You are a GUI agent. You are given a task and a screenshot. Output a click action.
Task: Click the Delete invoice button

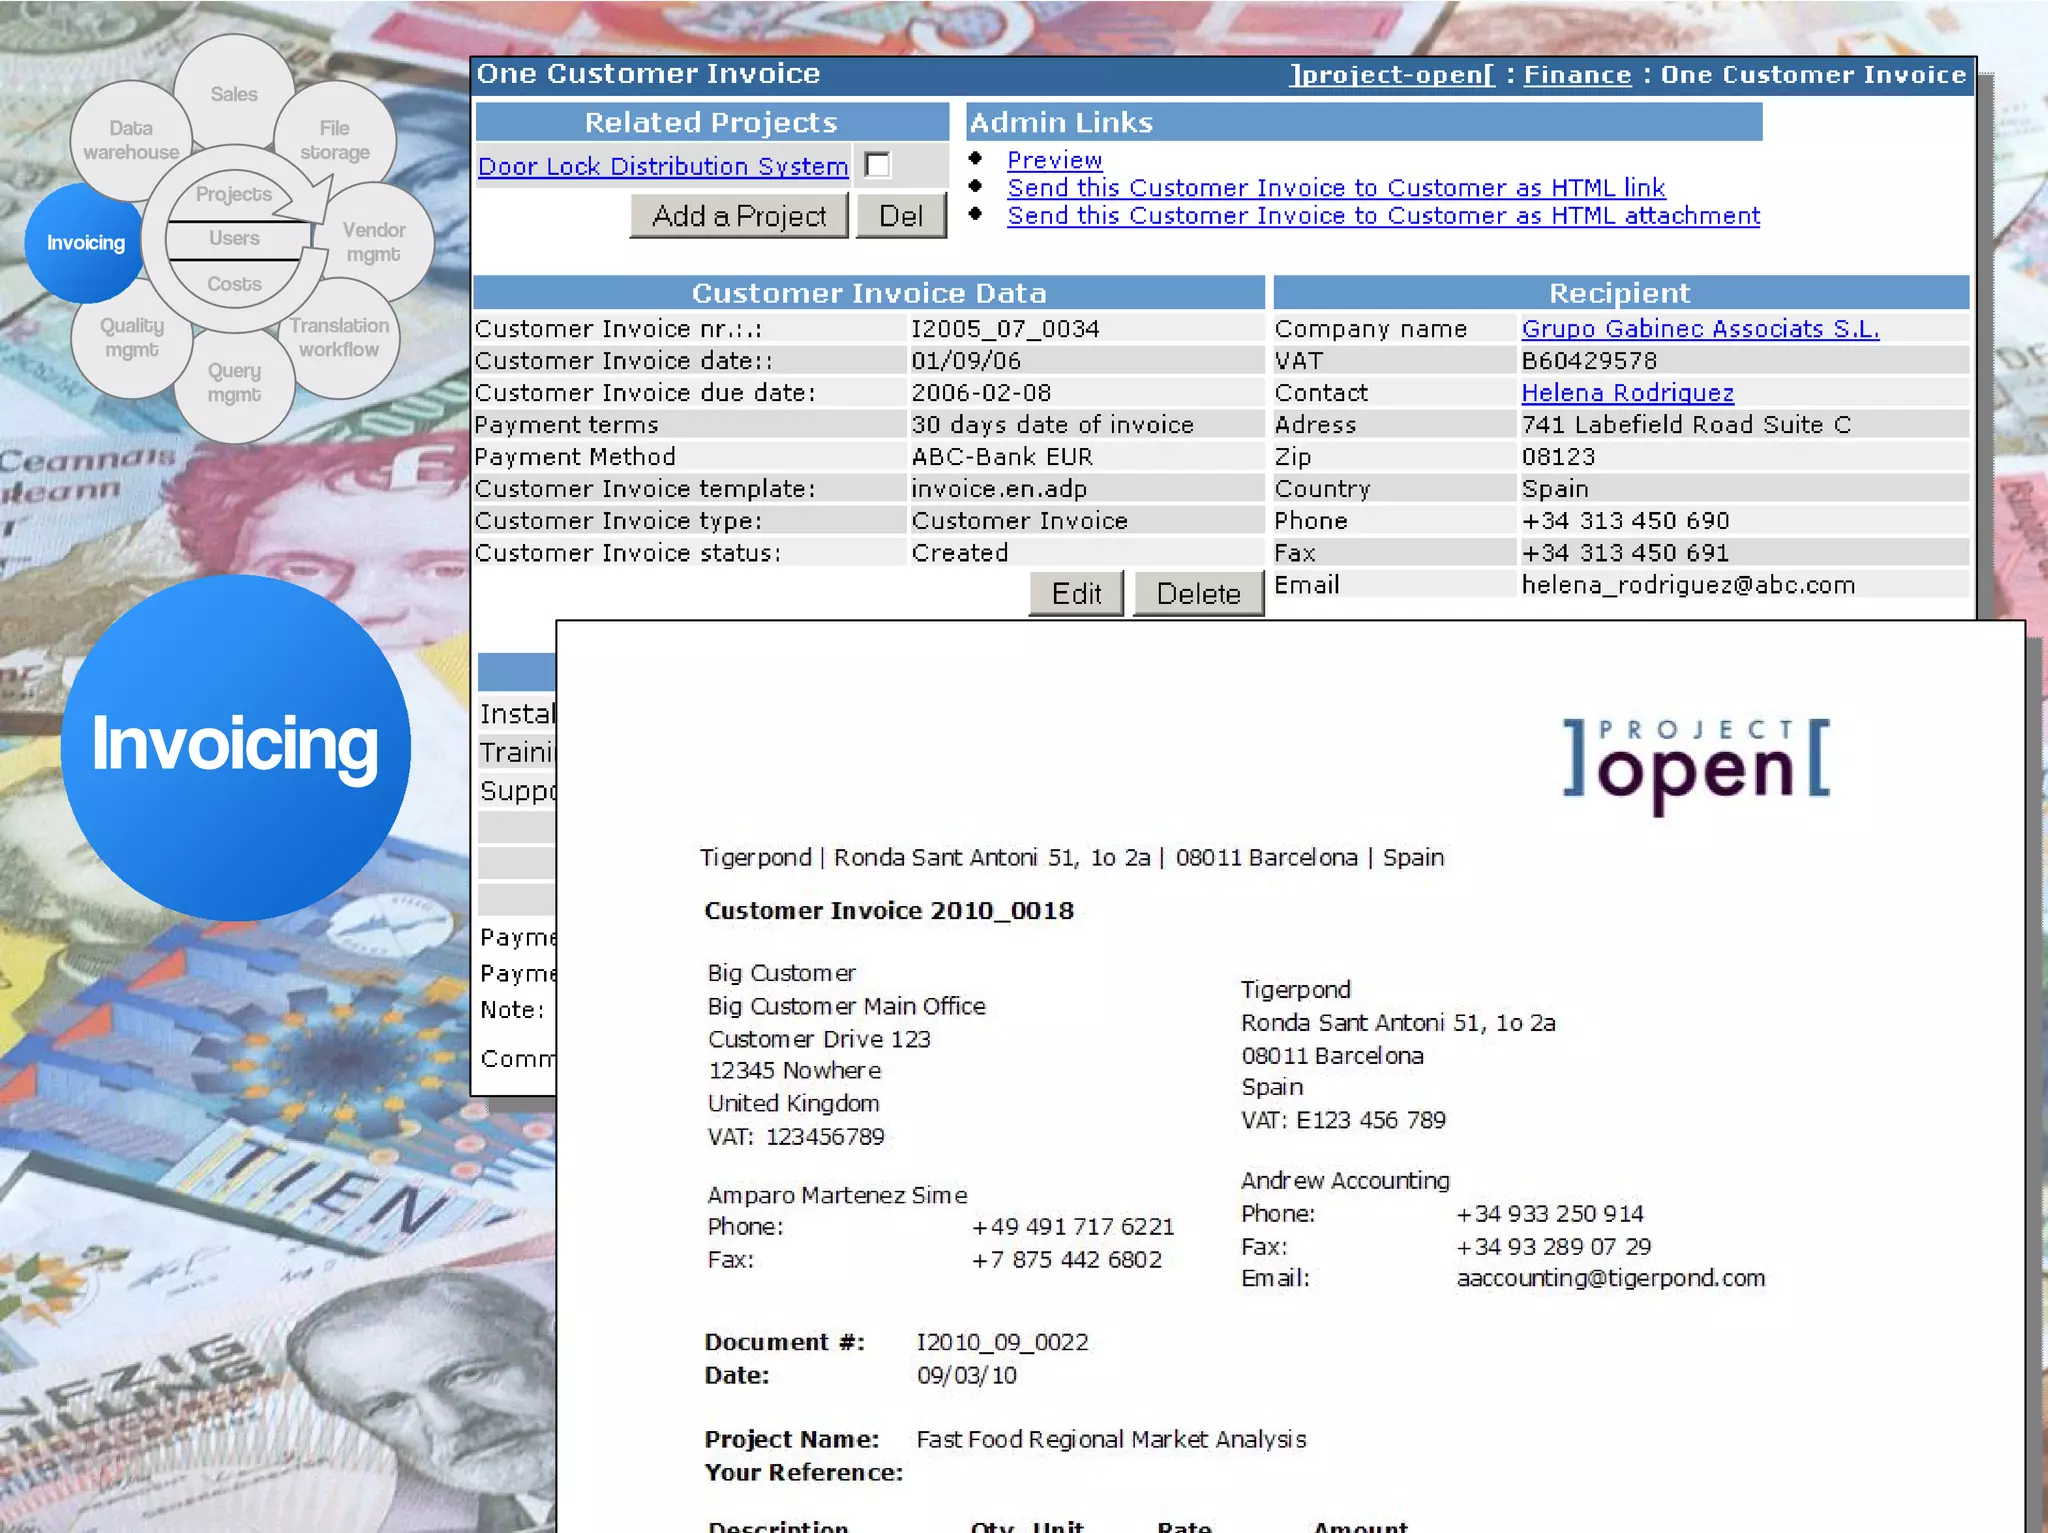1198,594
